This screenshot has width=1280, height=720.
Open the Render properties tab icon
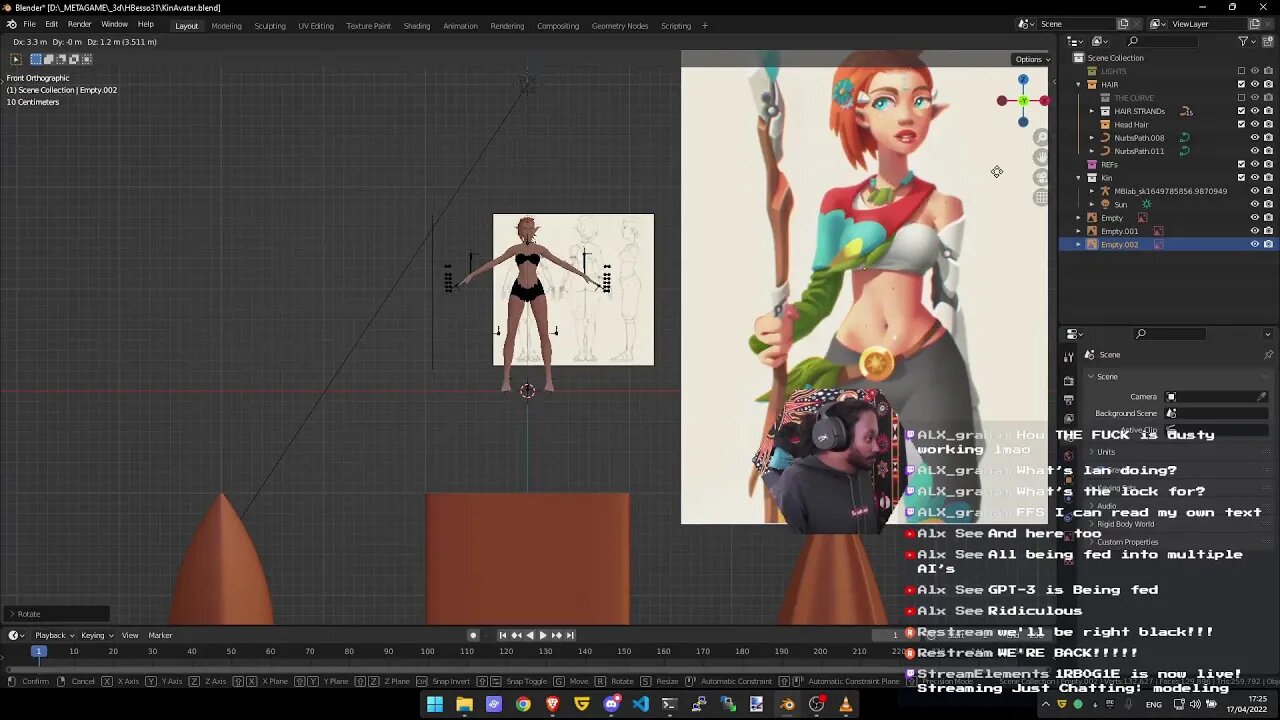click(x=1069, y=380)
